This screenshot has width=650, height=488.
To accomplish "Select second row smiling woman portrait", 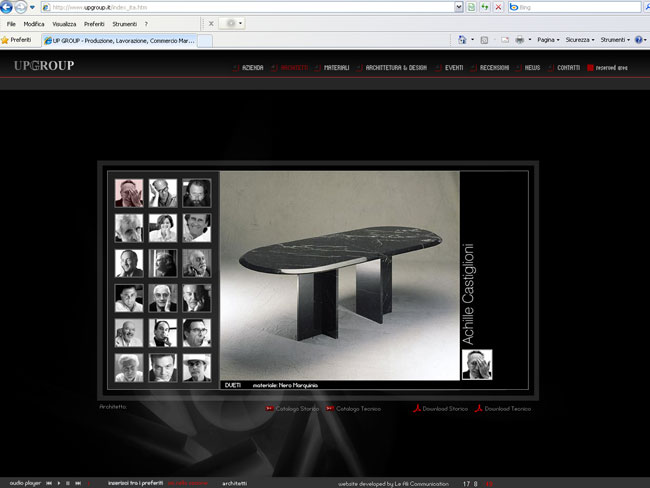I will point(163,228).
